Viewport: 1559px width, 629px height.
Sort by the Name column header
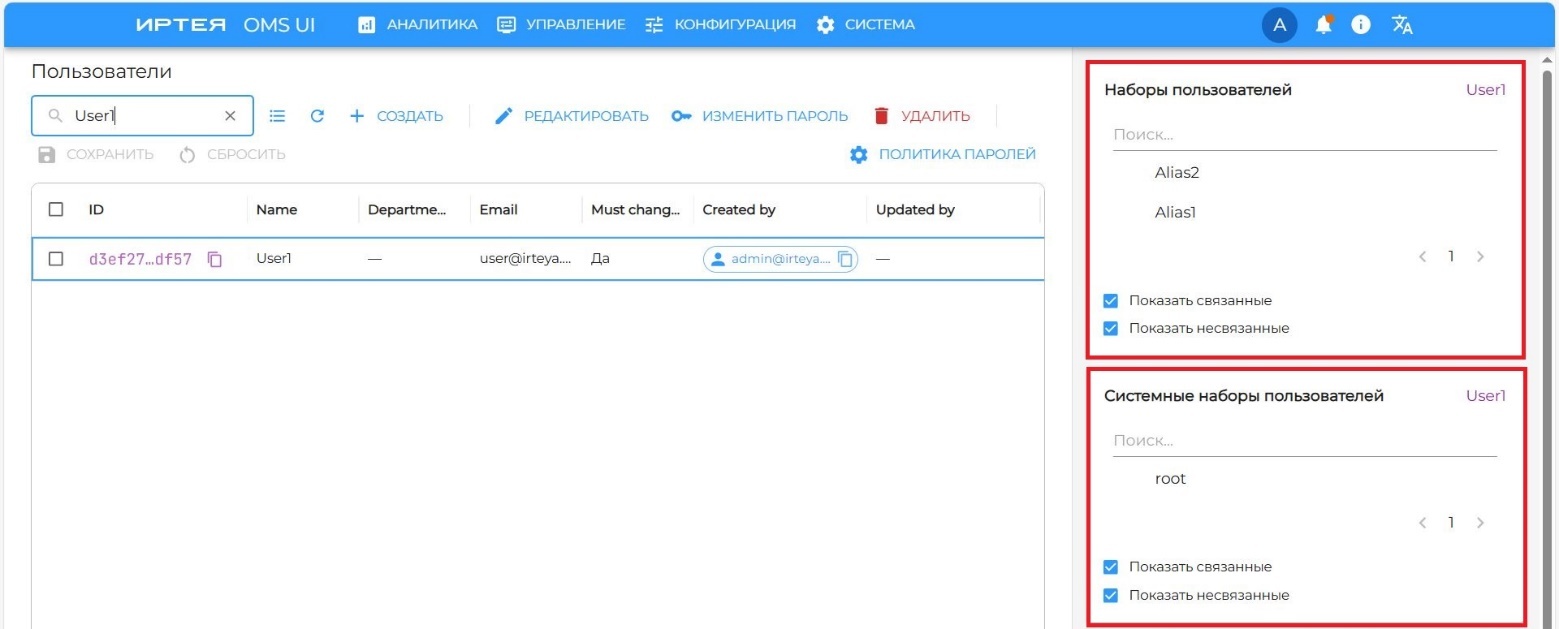pyautogui.click(x=276, y=210)
